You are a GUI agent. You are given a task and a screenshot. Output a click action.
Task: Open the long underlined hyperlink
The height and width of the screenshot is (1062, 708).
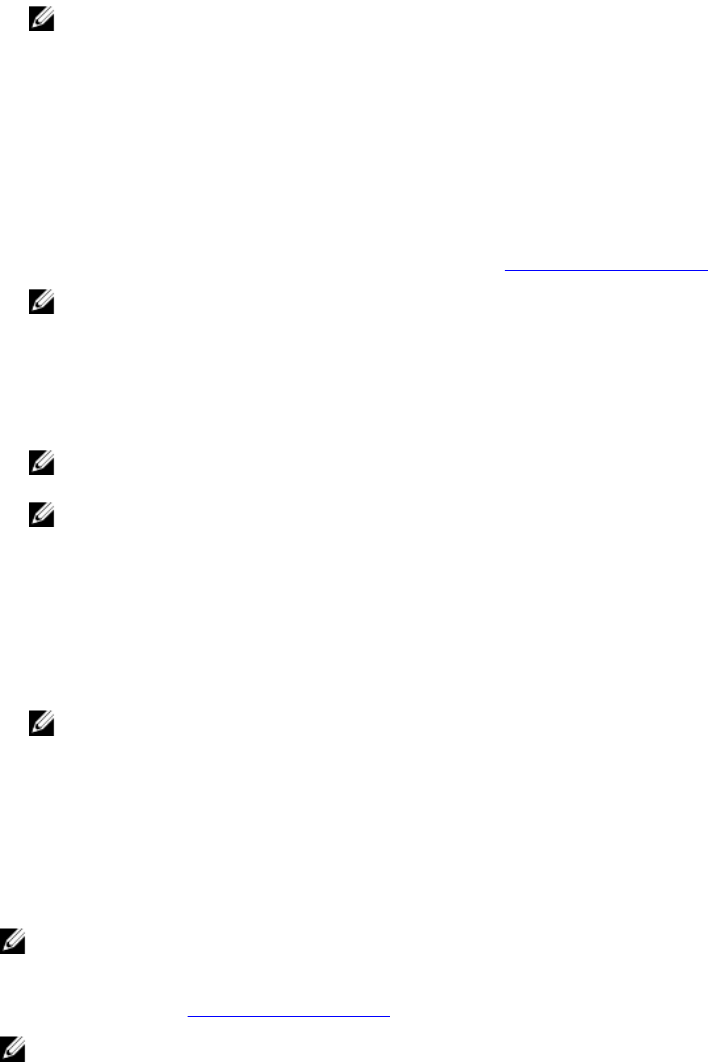[606, 269]
